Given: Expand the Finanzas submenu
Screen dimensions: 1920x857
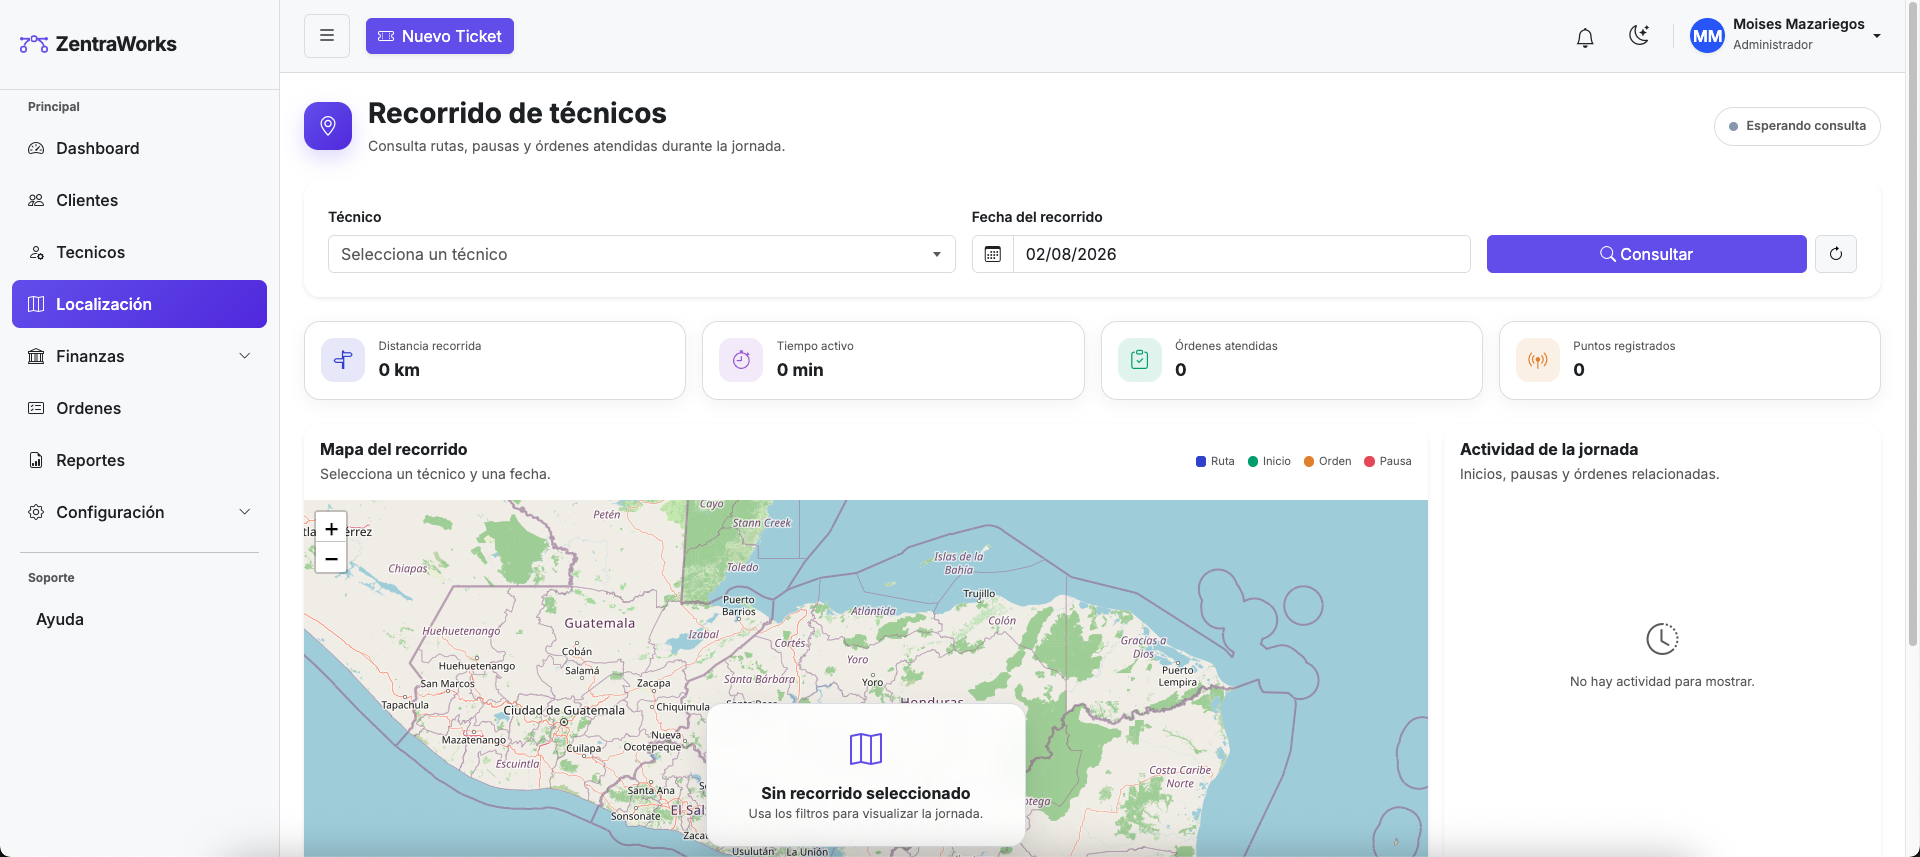Looking at the screenshot, I should click(x=139, y=356).
